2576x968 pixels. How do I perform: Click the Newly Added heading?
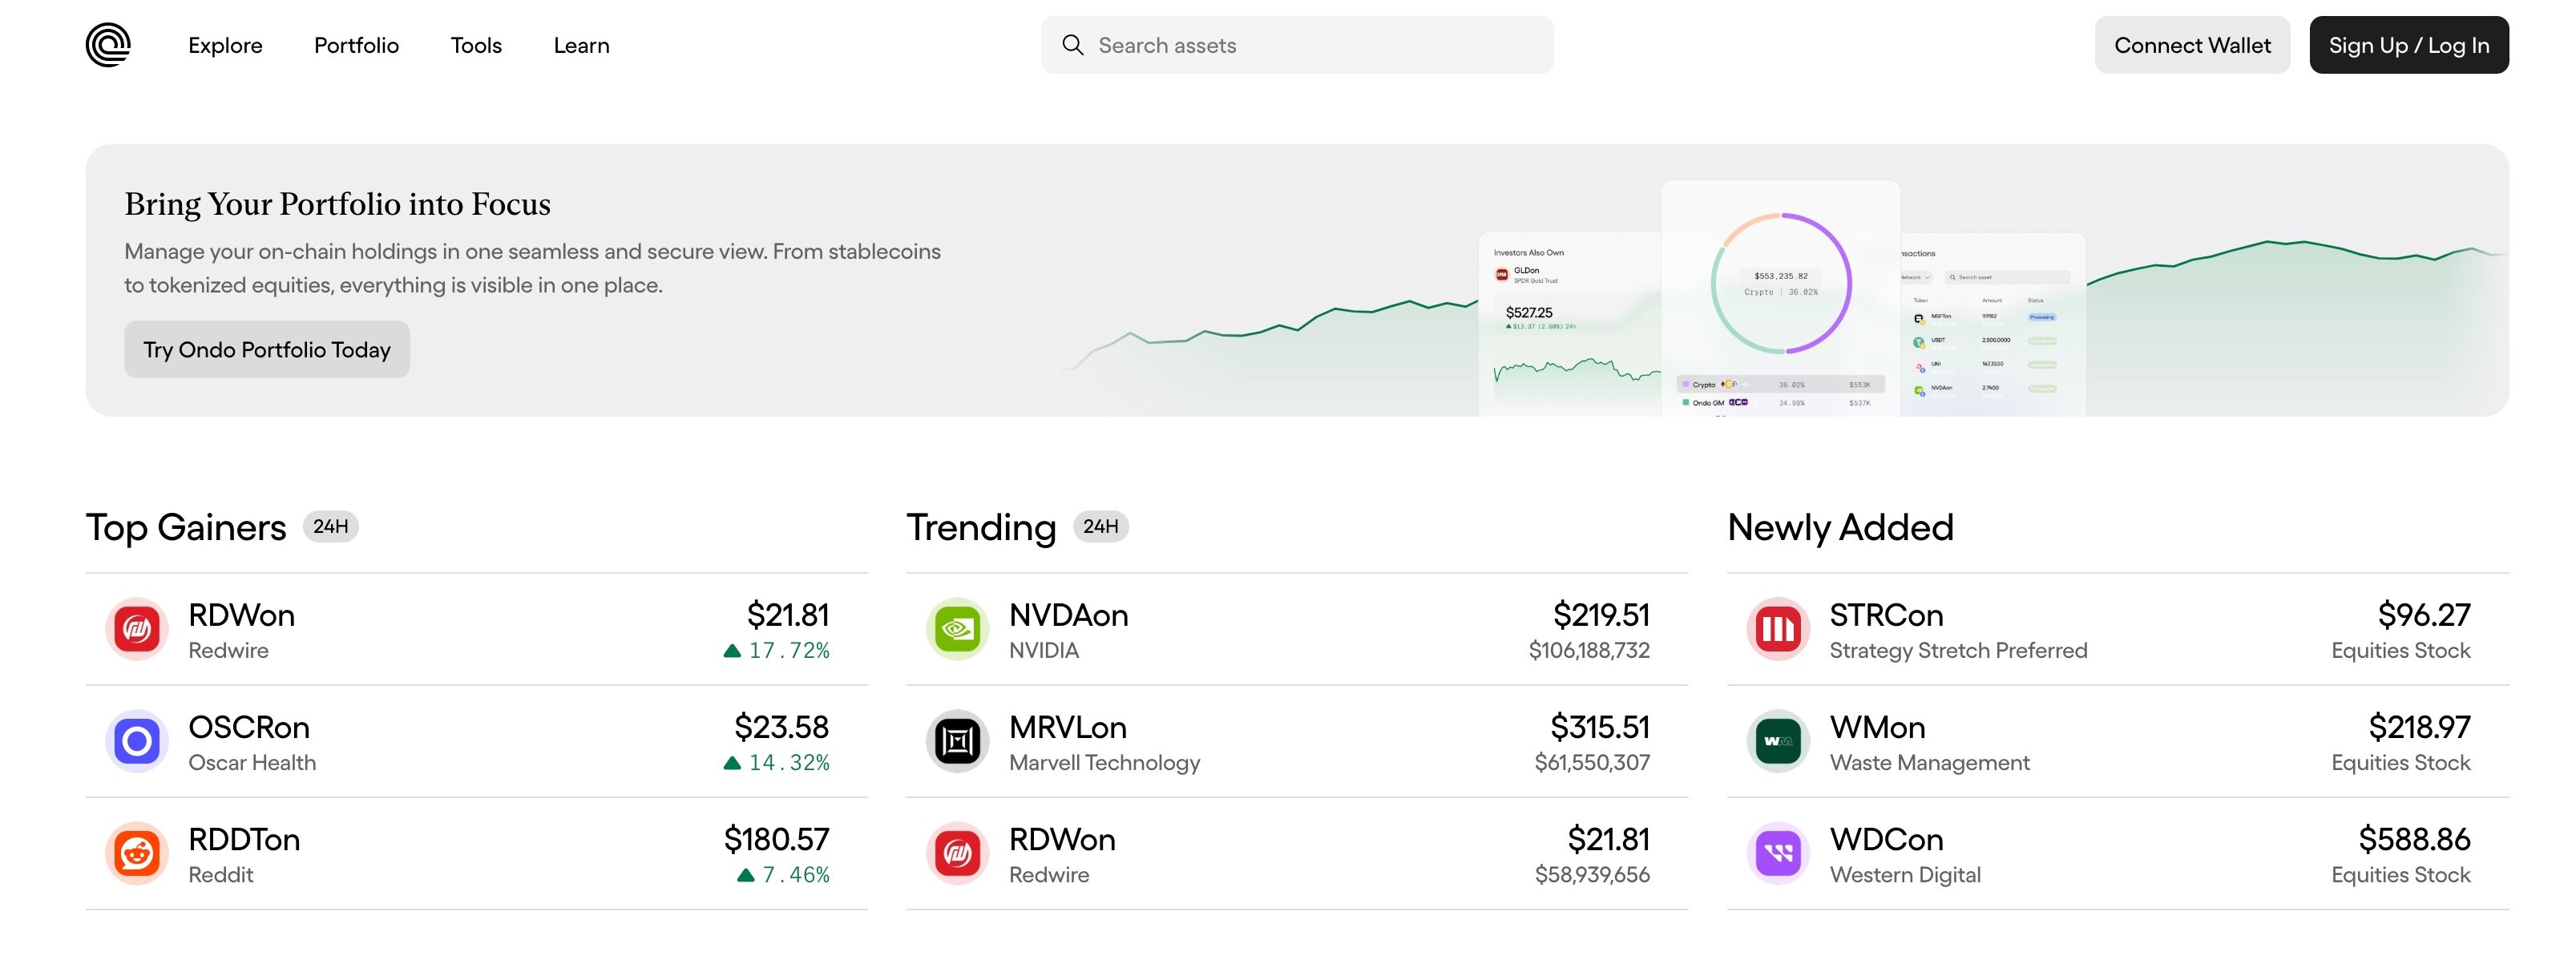point(1840,527)
